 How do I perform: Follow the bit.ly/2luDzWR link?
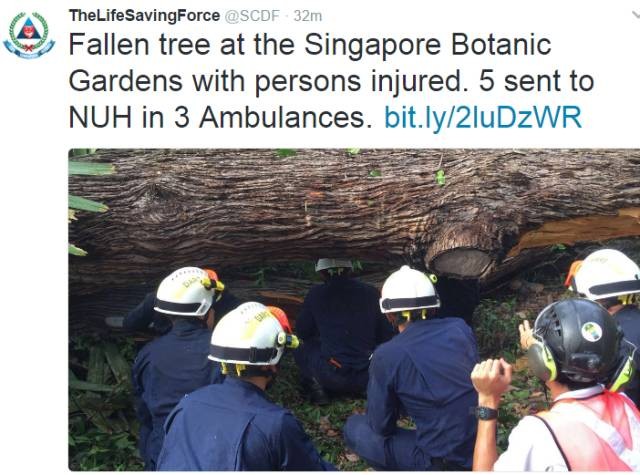(483, 117)
